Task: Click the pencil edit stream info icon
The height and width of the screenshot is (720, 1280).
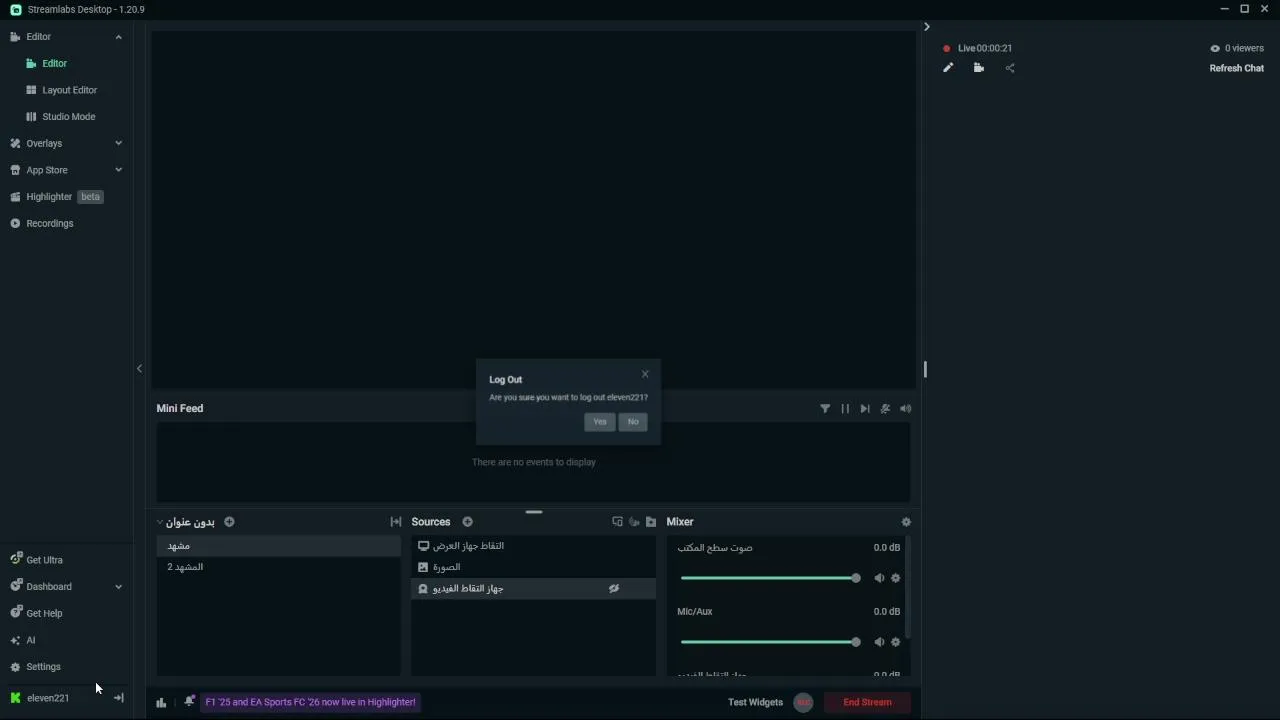Action: tap(948, 68)
